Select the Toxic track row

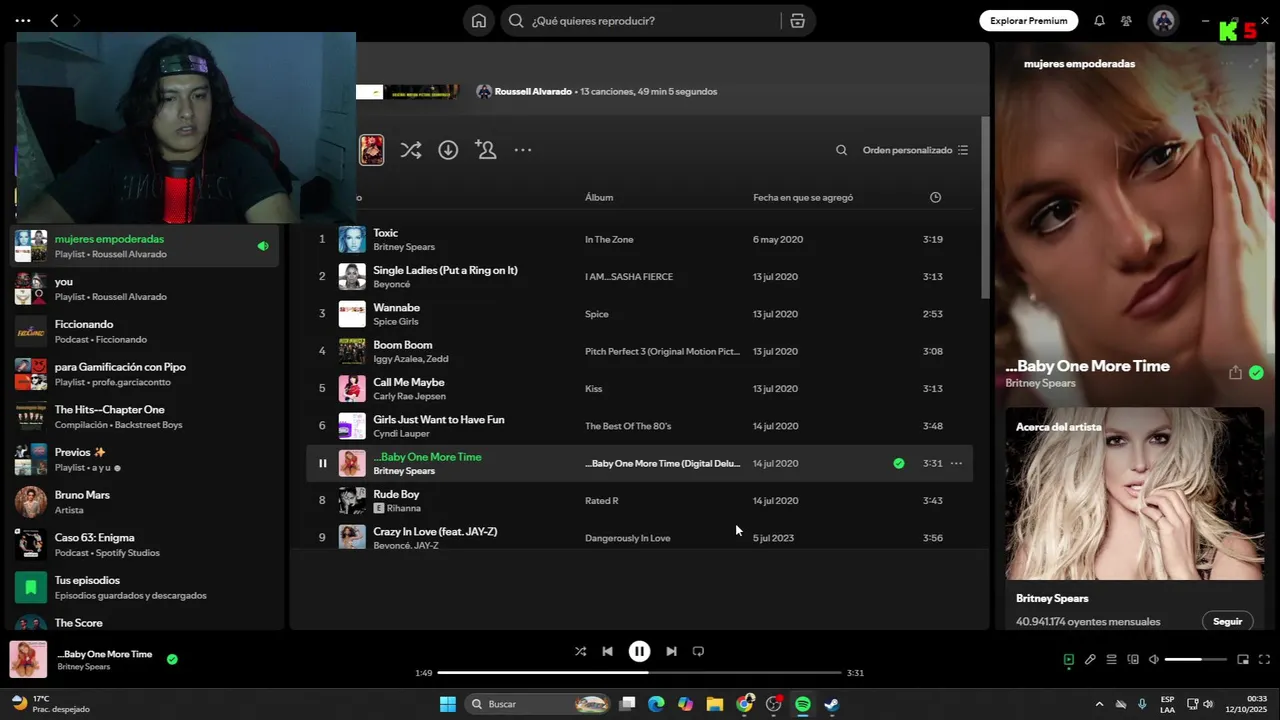tap(638, 239)
